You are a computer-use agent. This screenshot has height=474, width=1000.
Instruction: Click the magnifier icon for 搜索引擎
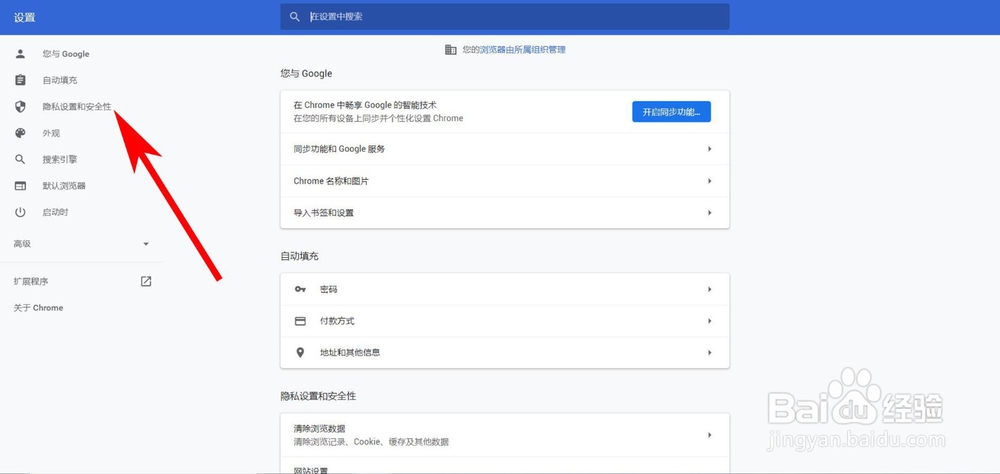20,159
